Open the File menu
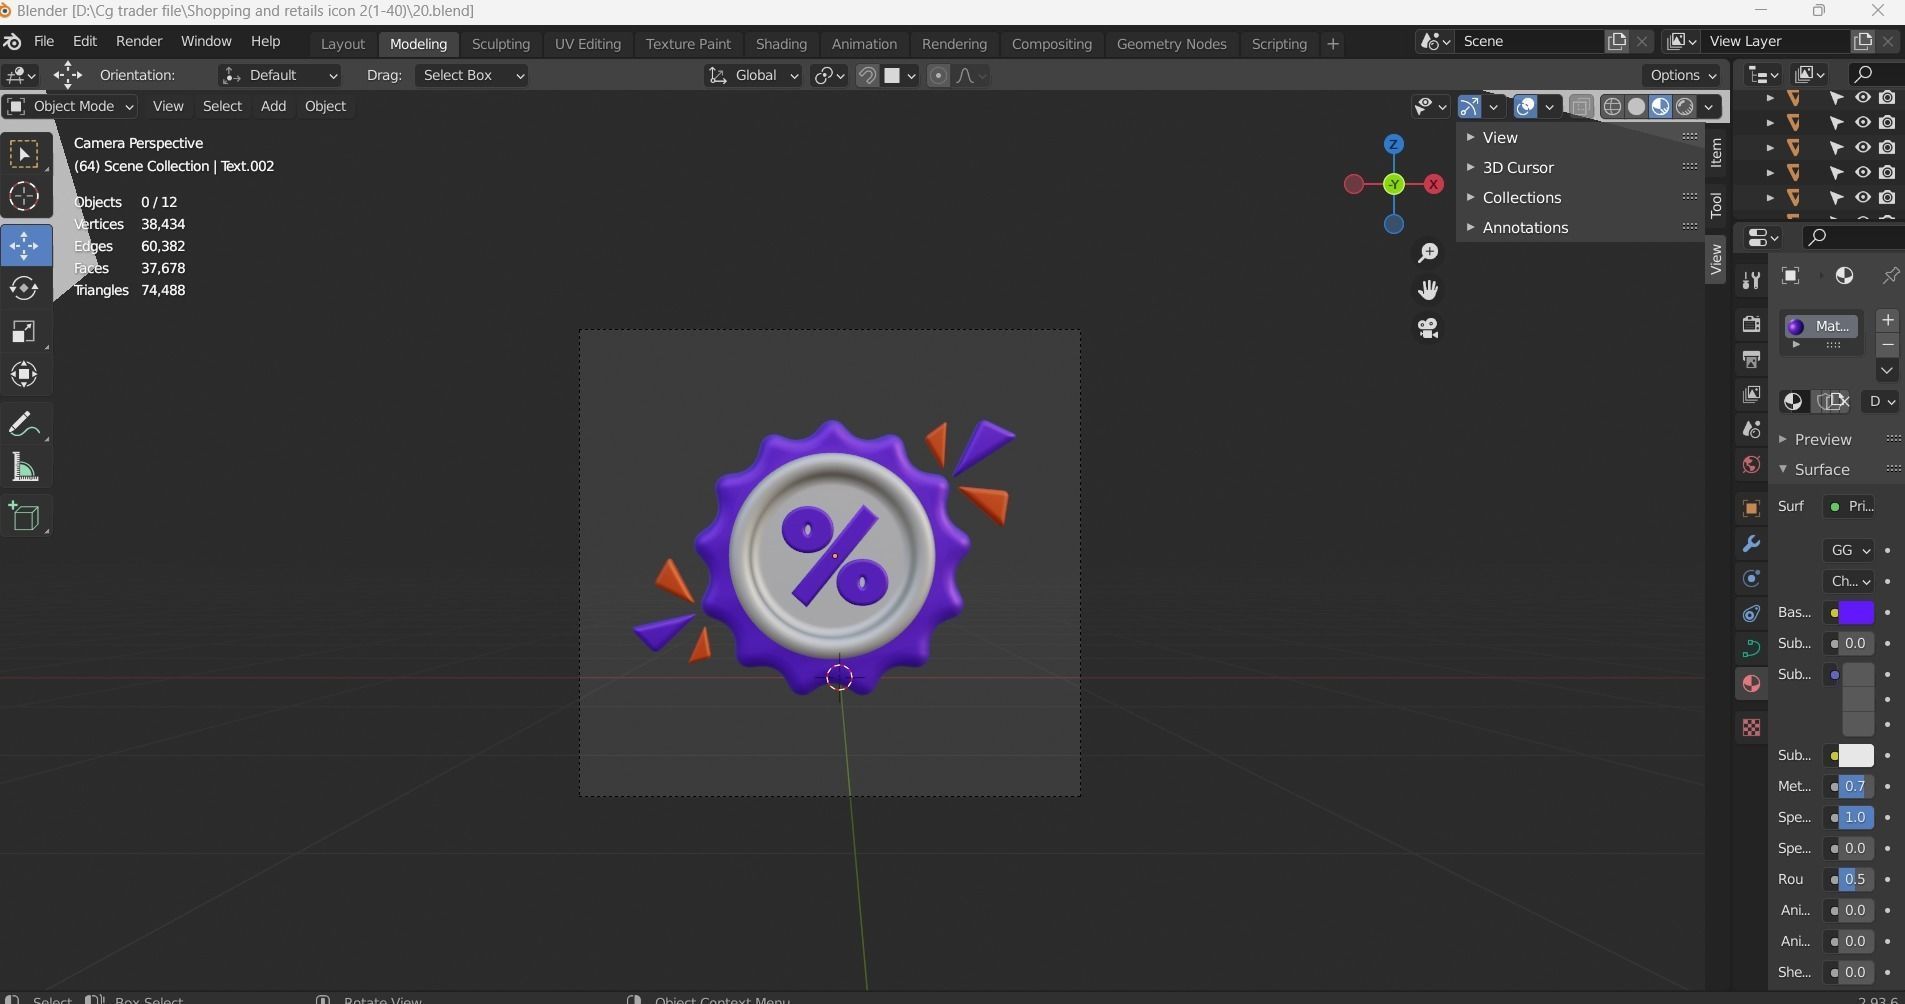The width and height of the screenshot is (1905, 1004). pos(44,42)
